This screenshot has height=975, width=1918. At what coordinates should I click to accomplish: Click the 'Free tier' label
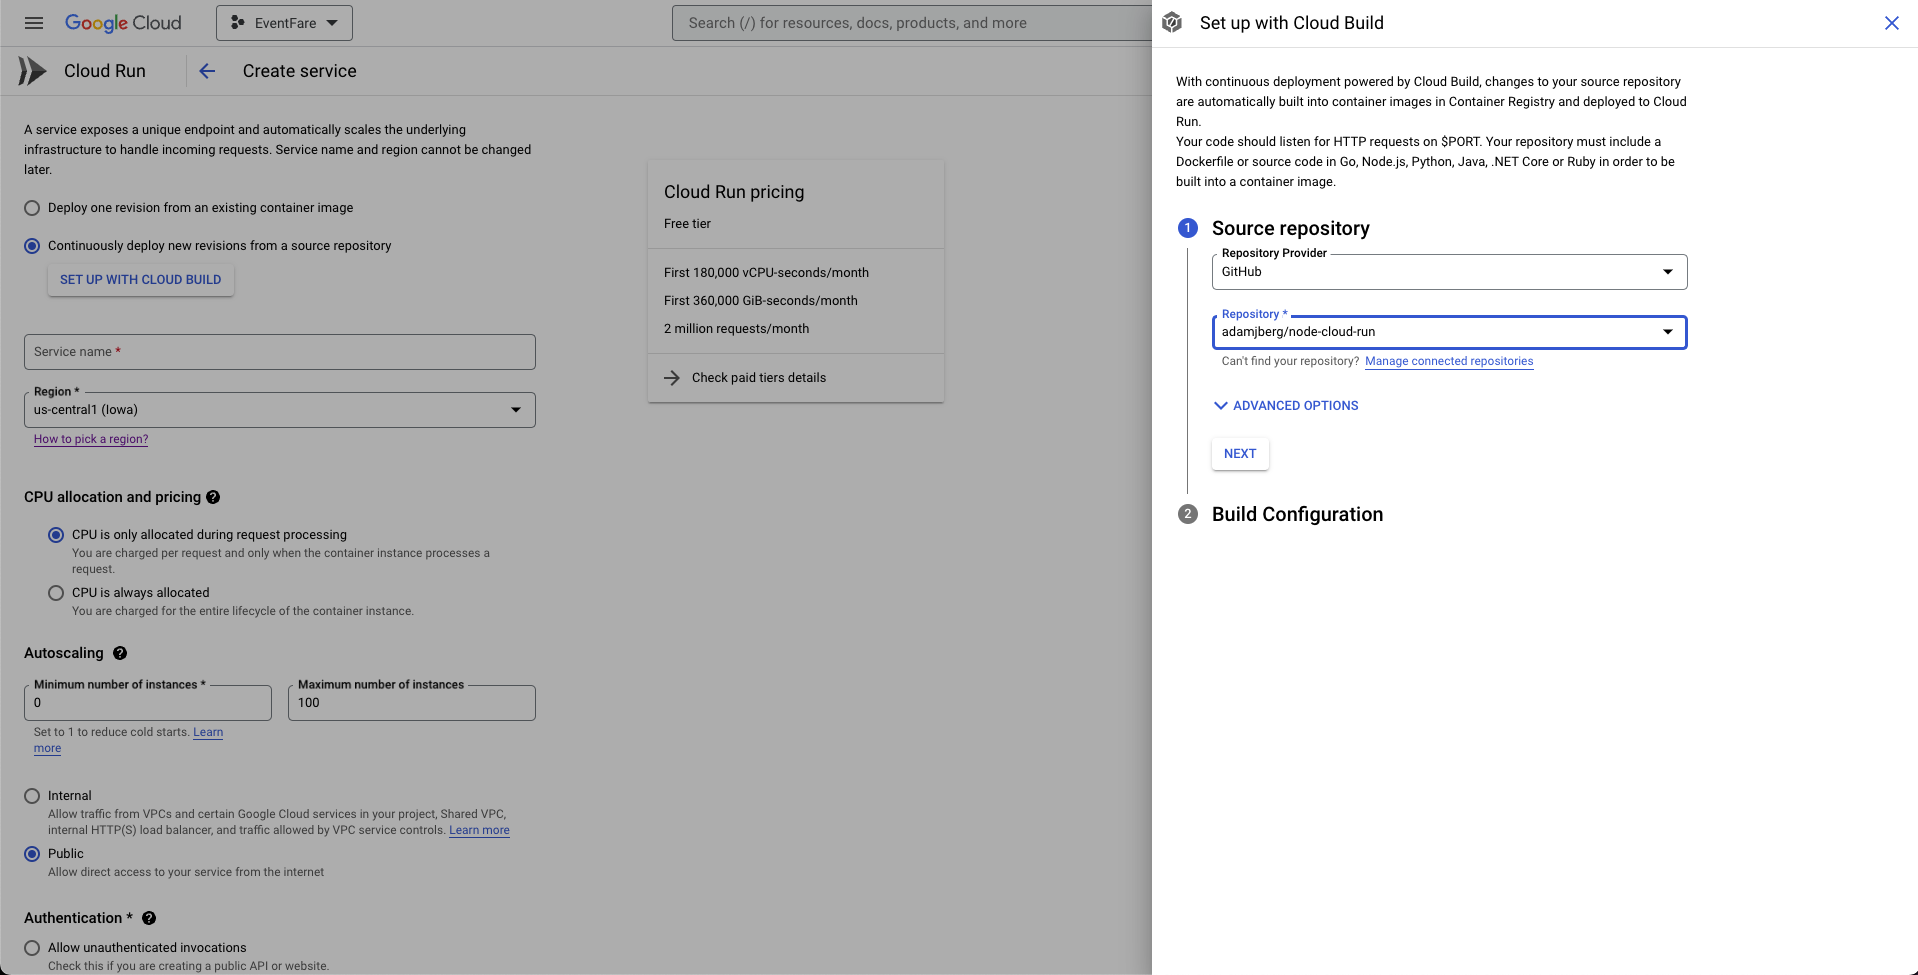(687, 224)
